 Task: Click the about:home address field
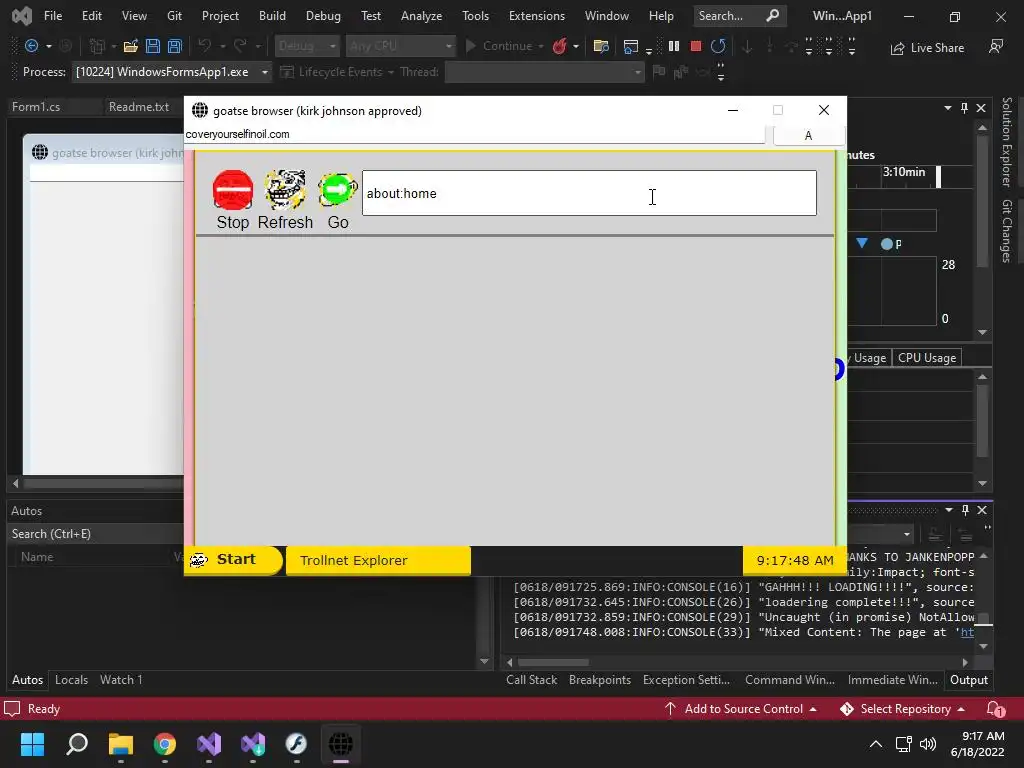click(x=589, y=193)
